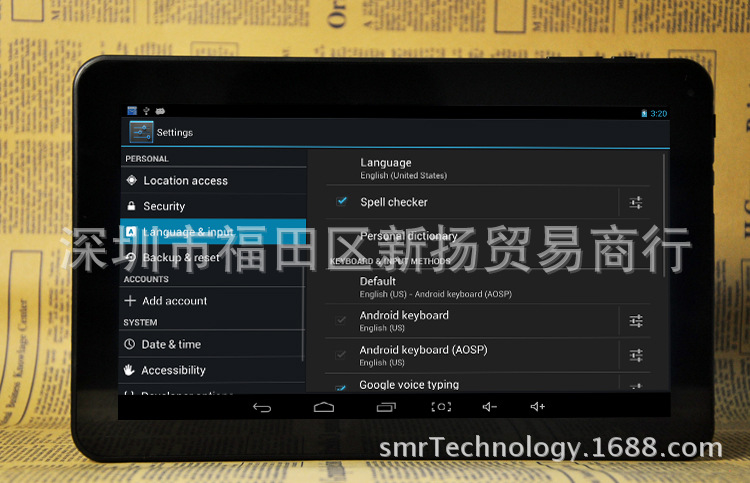Open Location access settings
The width and height of the screenshot is (750, 483).
(213, 181)
